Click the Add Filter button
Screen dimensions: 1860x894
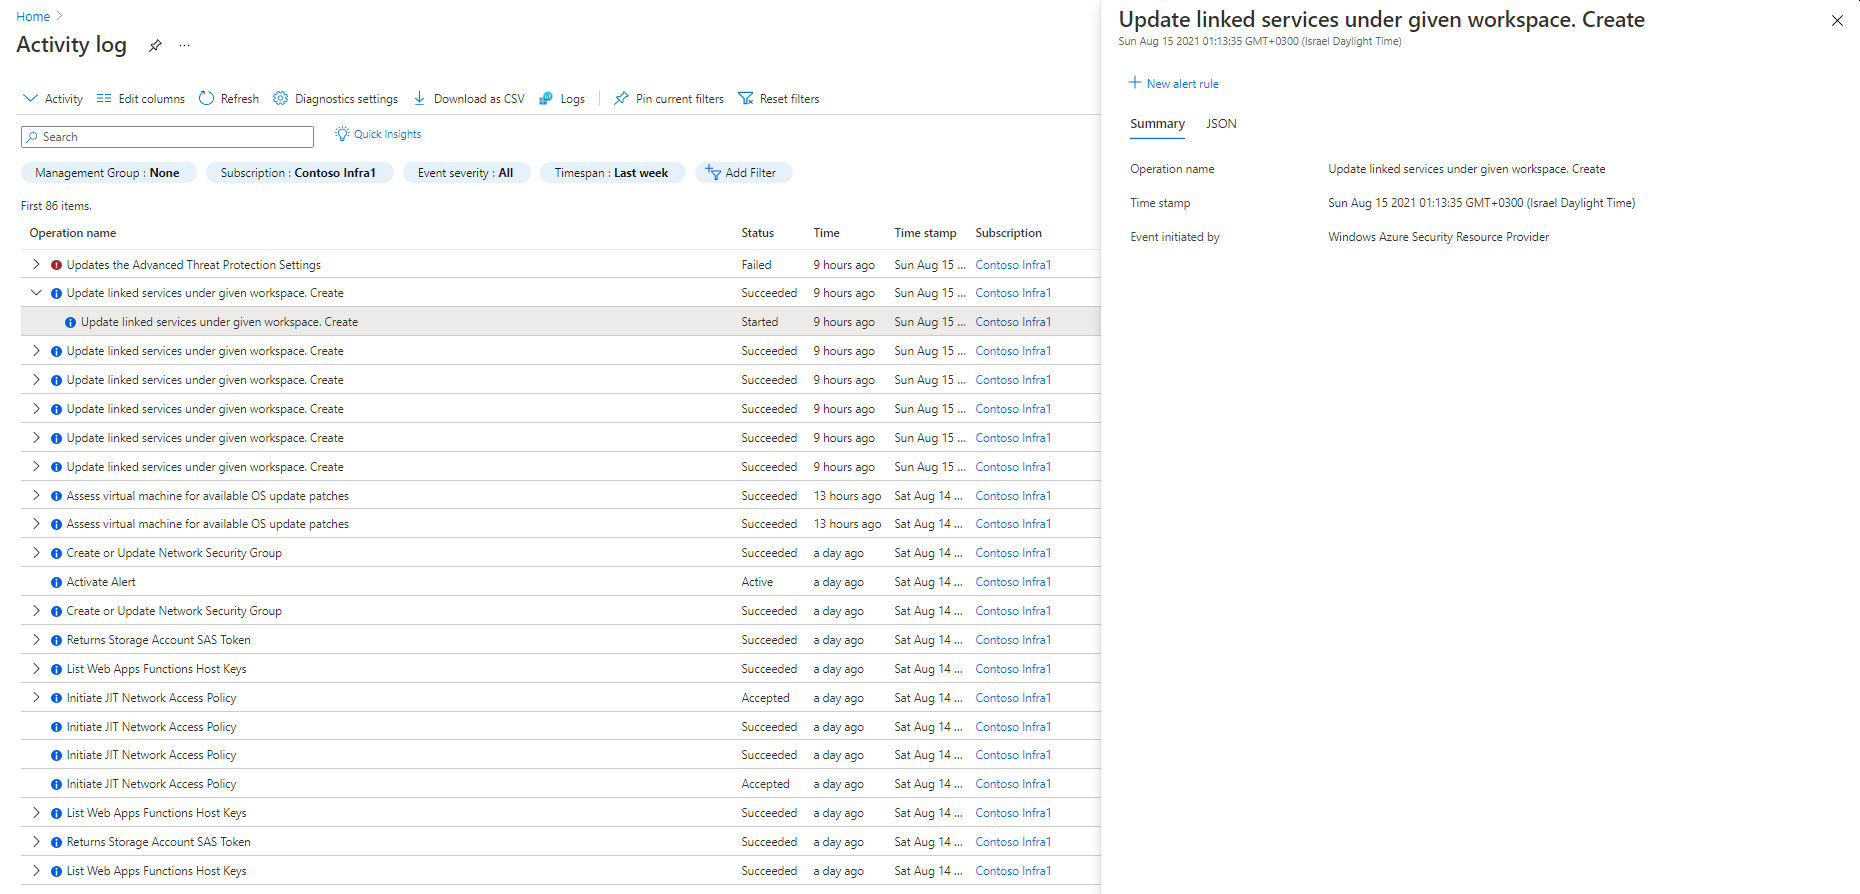(743, 173)
